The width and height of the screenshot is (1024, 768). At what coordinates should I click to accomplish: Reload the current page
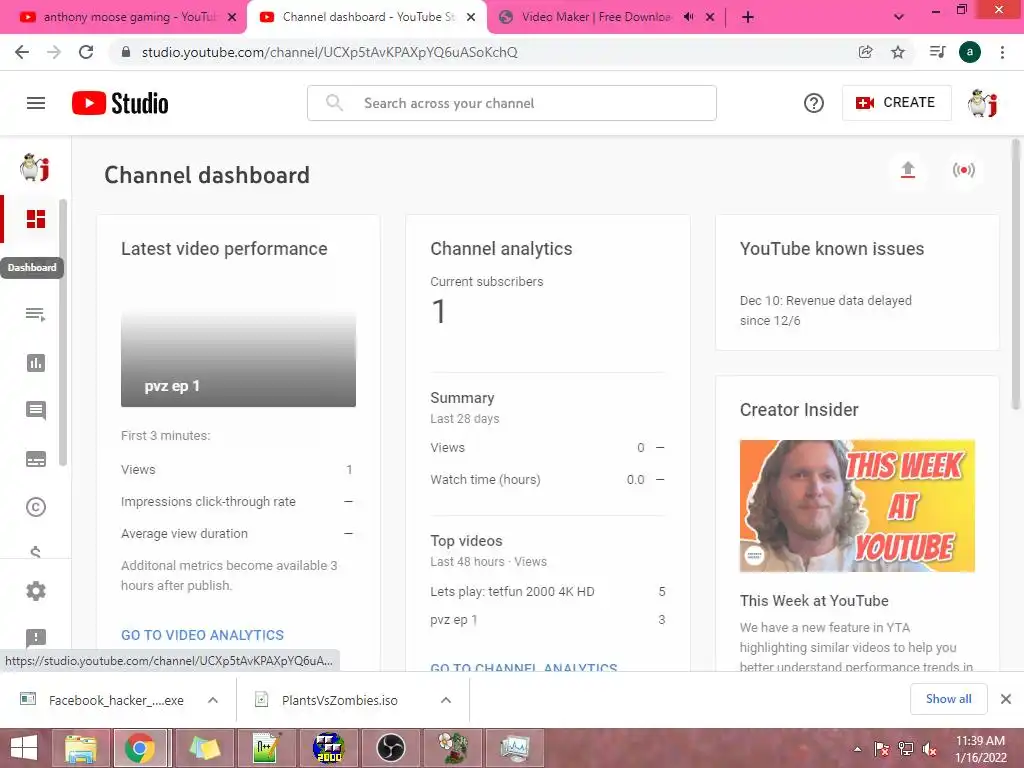point(86,52)
